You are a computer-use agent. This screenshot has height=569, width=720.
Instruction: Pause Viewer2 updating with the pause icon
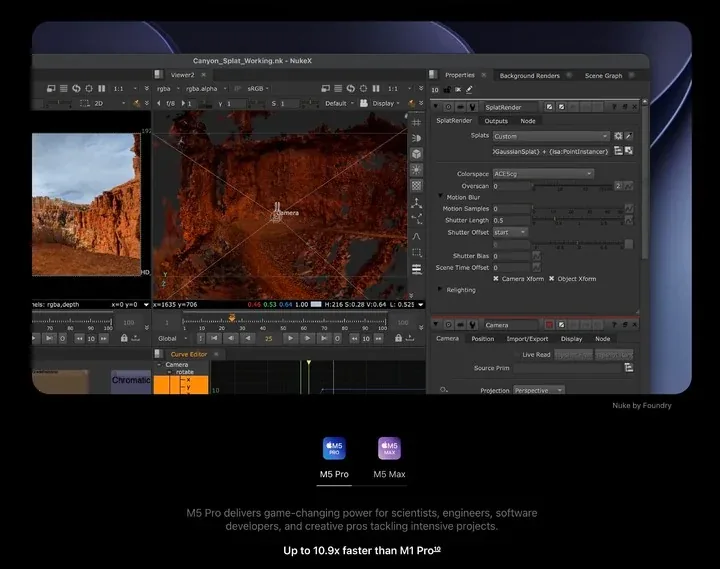(376, 88)
